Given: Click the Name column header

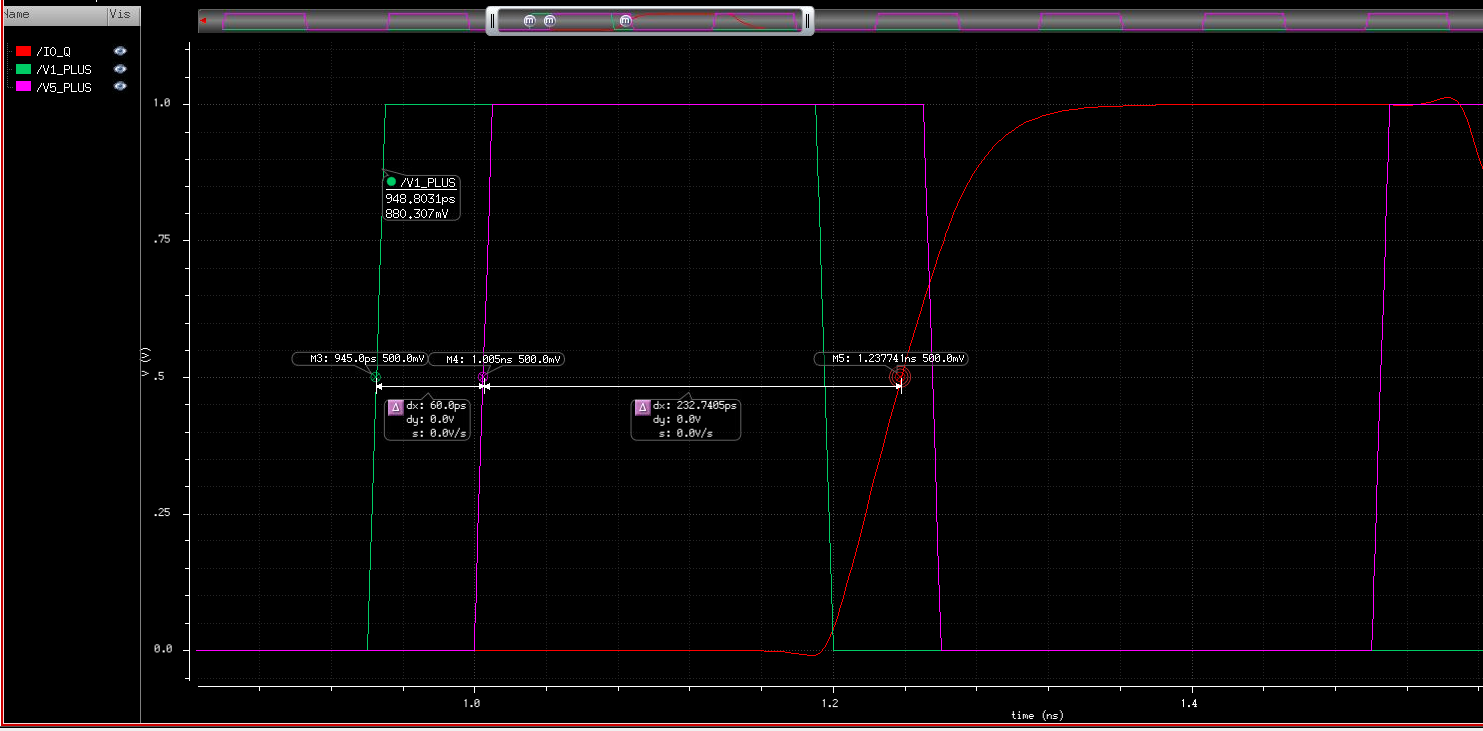Looking at the screenshot, I should (x=18, y=15).
